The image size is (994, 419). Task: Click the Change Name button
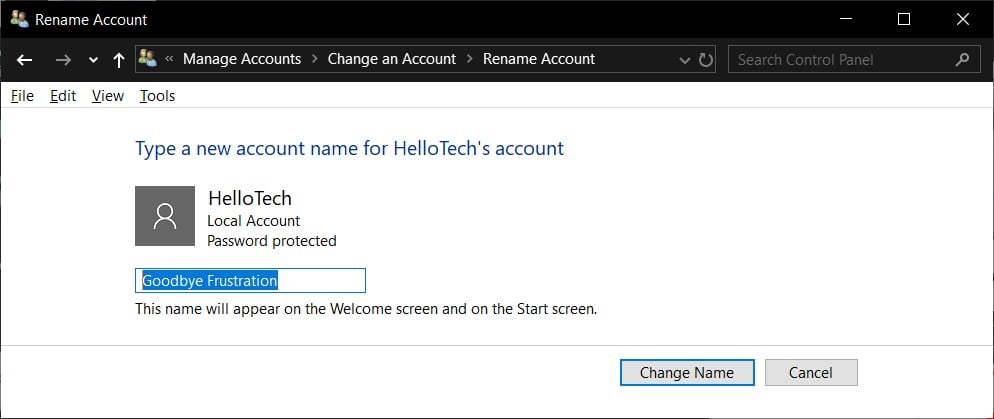[686, 372]
